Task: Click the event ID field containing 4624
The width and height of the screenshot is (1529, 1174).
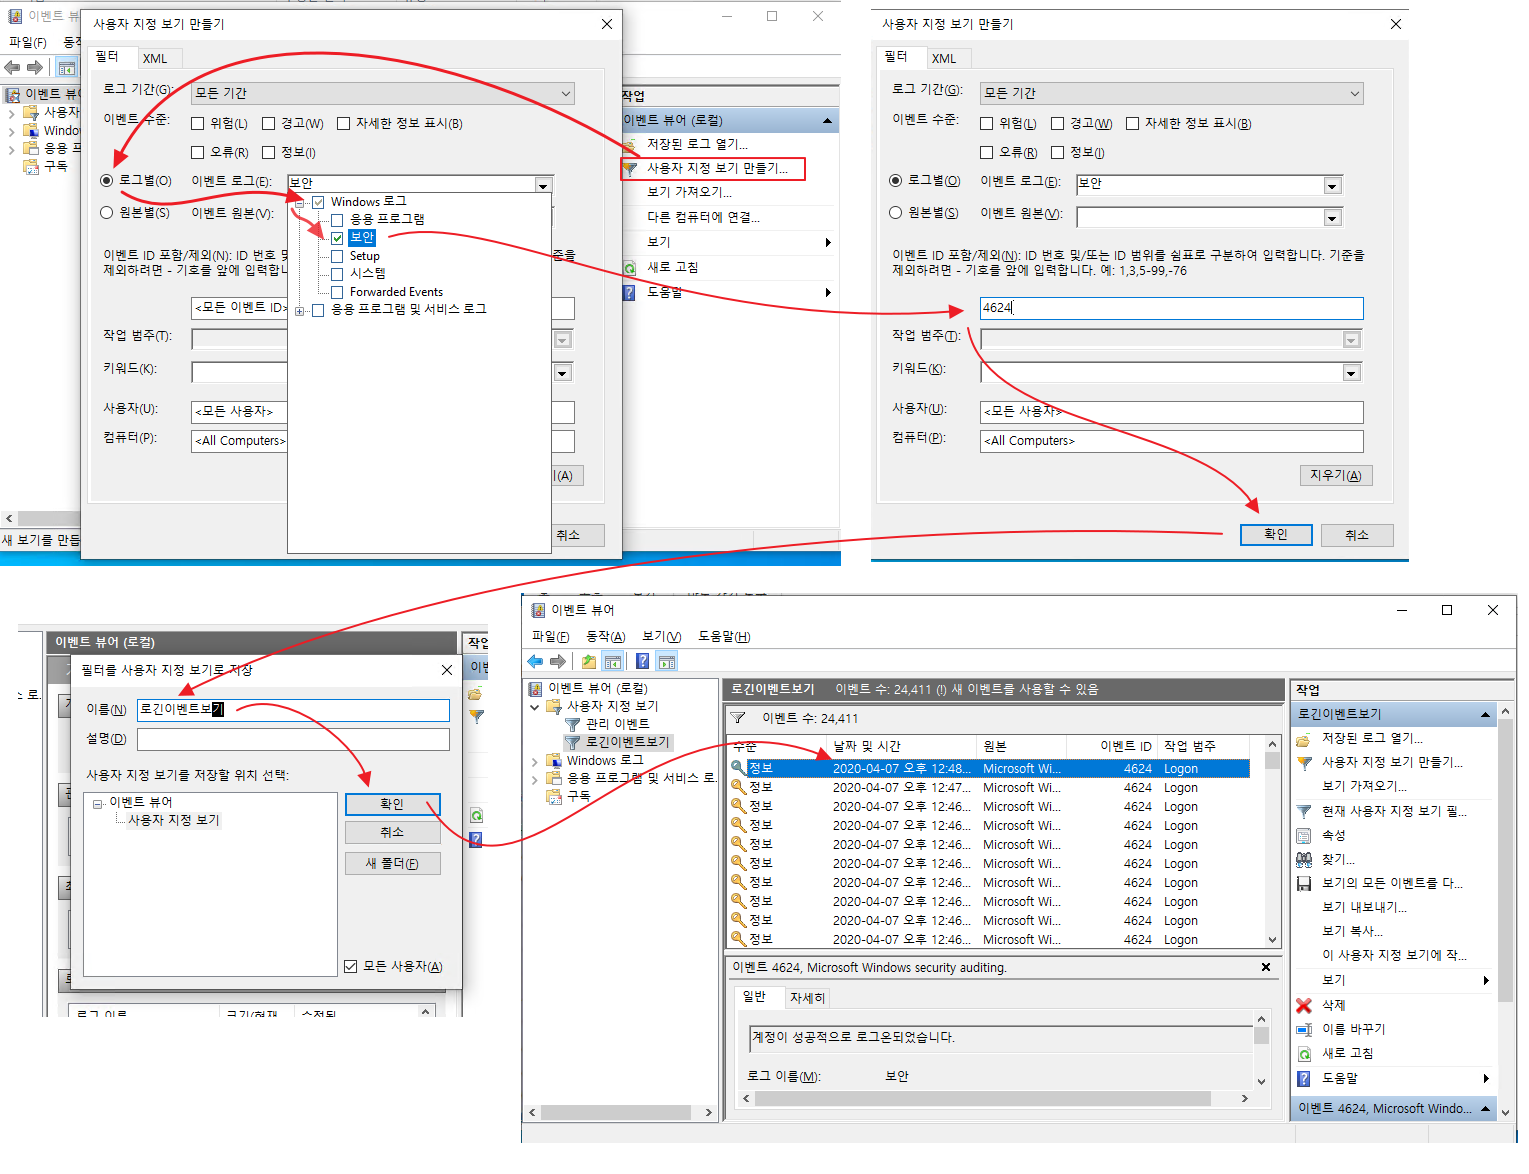Action: pos(1171,308)
